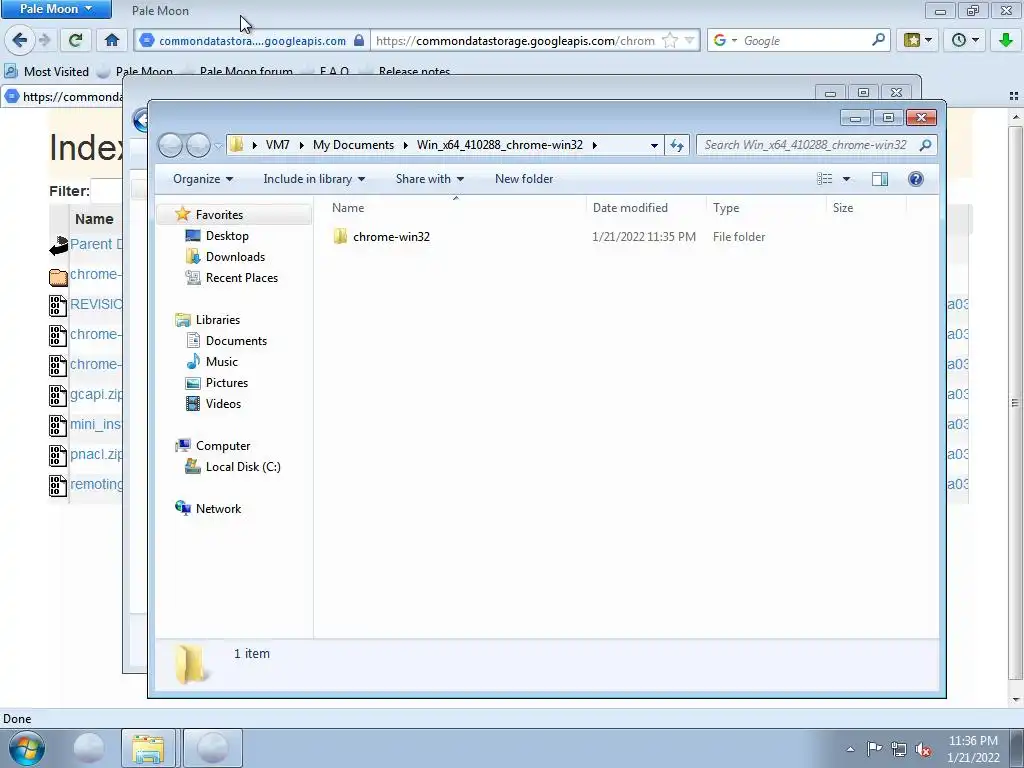Open the Action Center flag icon
The height and width of the screenshot is (768, 1024).
874,749
